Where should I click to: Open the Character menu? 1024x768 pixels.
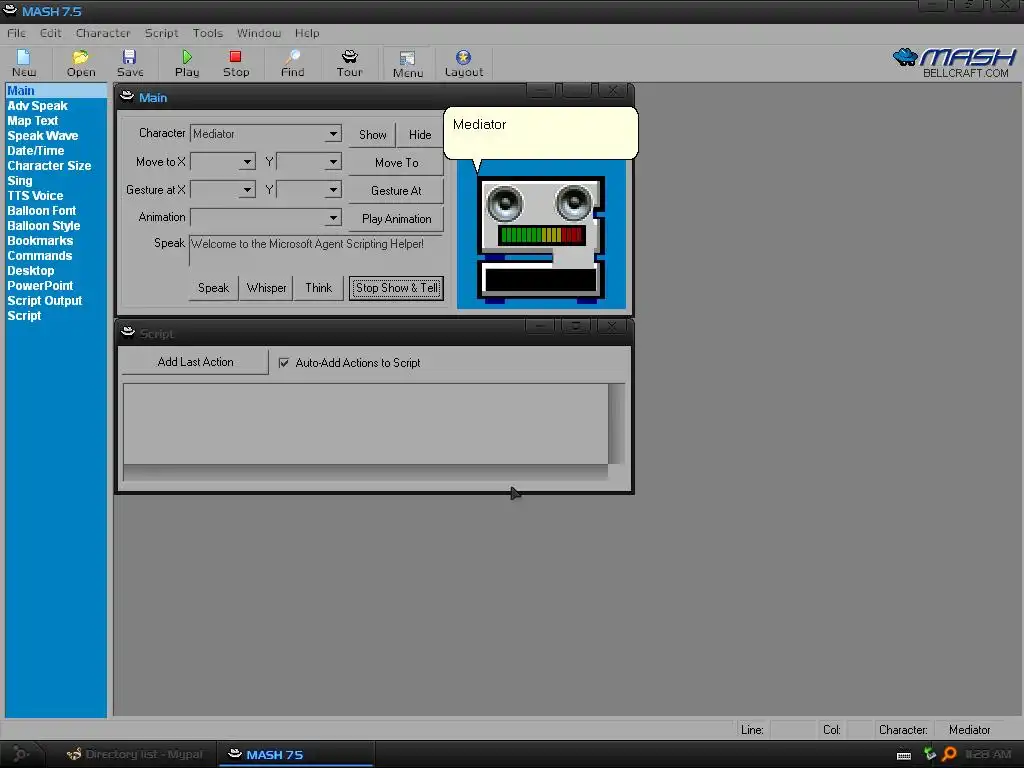pyautogui.click(x=103, y=33)
